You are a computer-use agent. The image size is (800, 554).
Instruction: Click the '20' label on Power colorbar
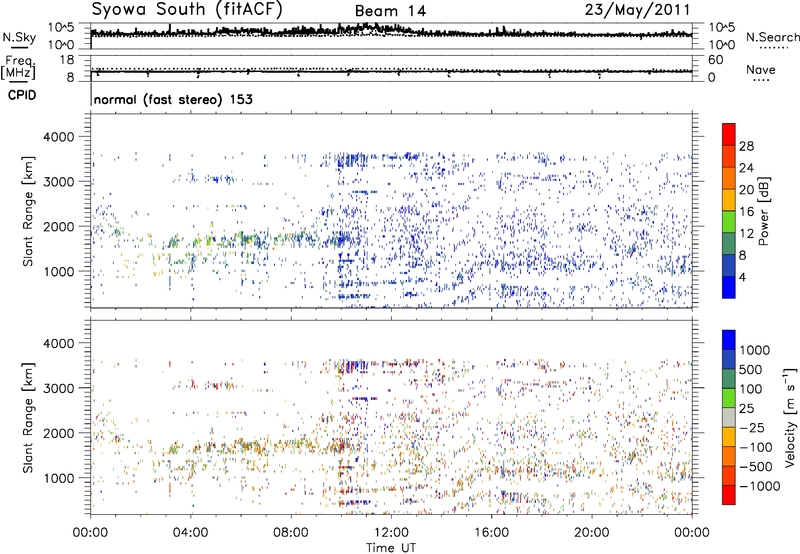coord(746,190)
